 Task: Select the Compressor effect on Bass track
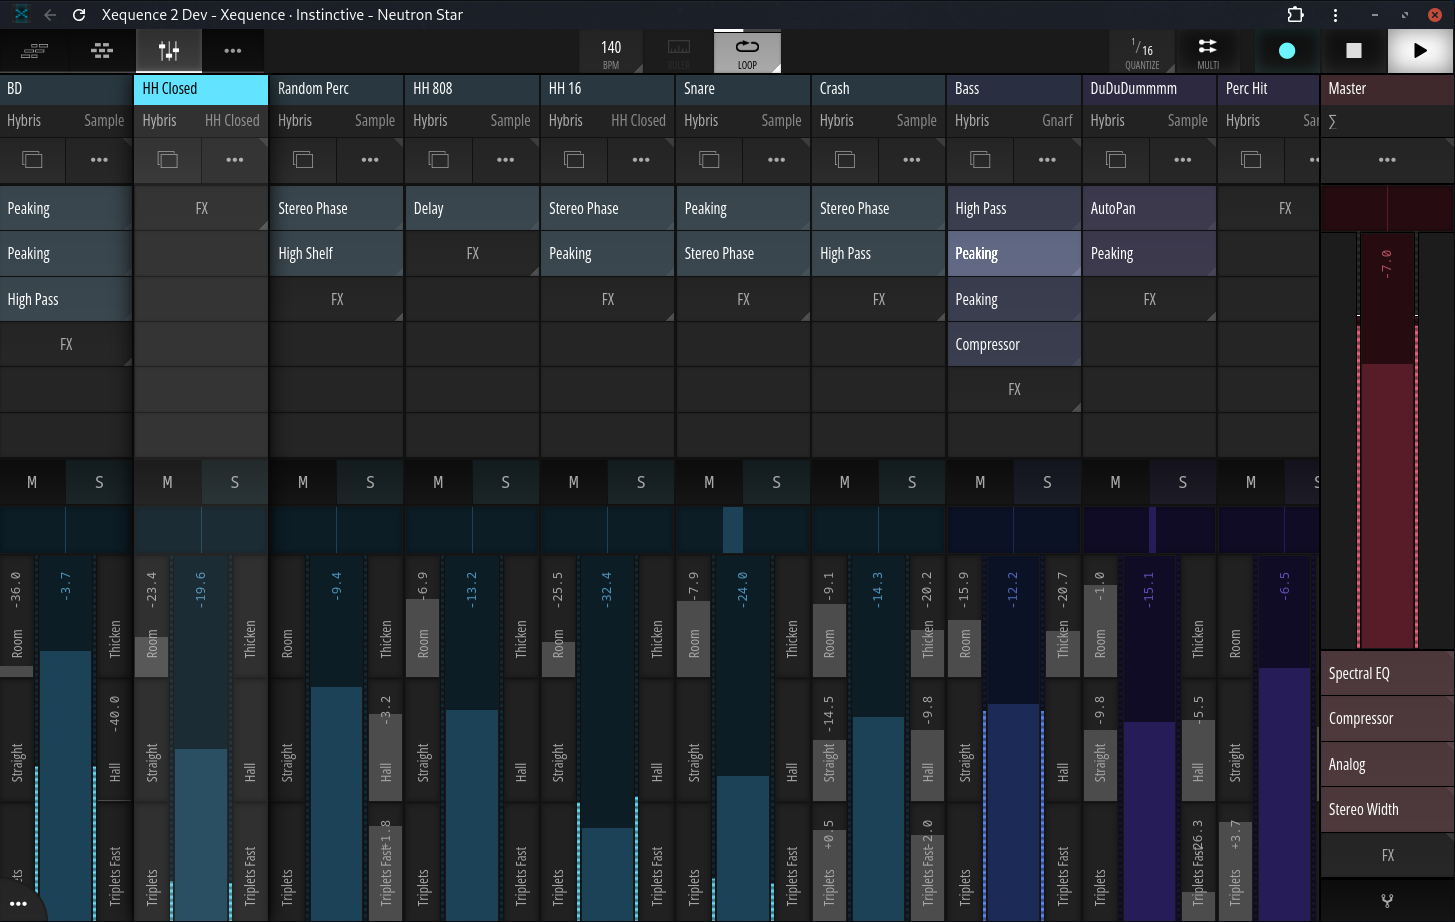tap(1014, 344)
